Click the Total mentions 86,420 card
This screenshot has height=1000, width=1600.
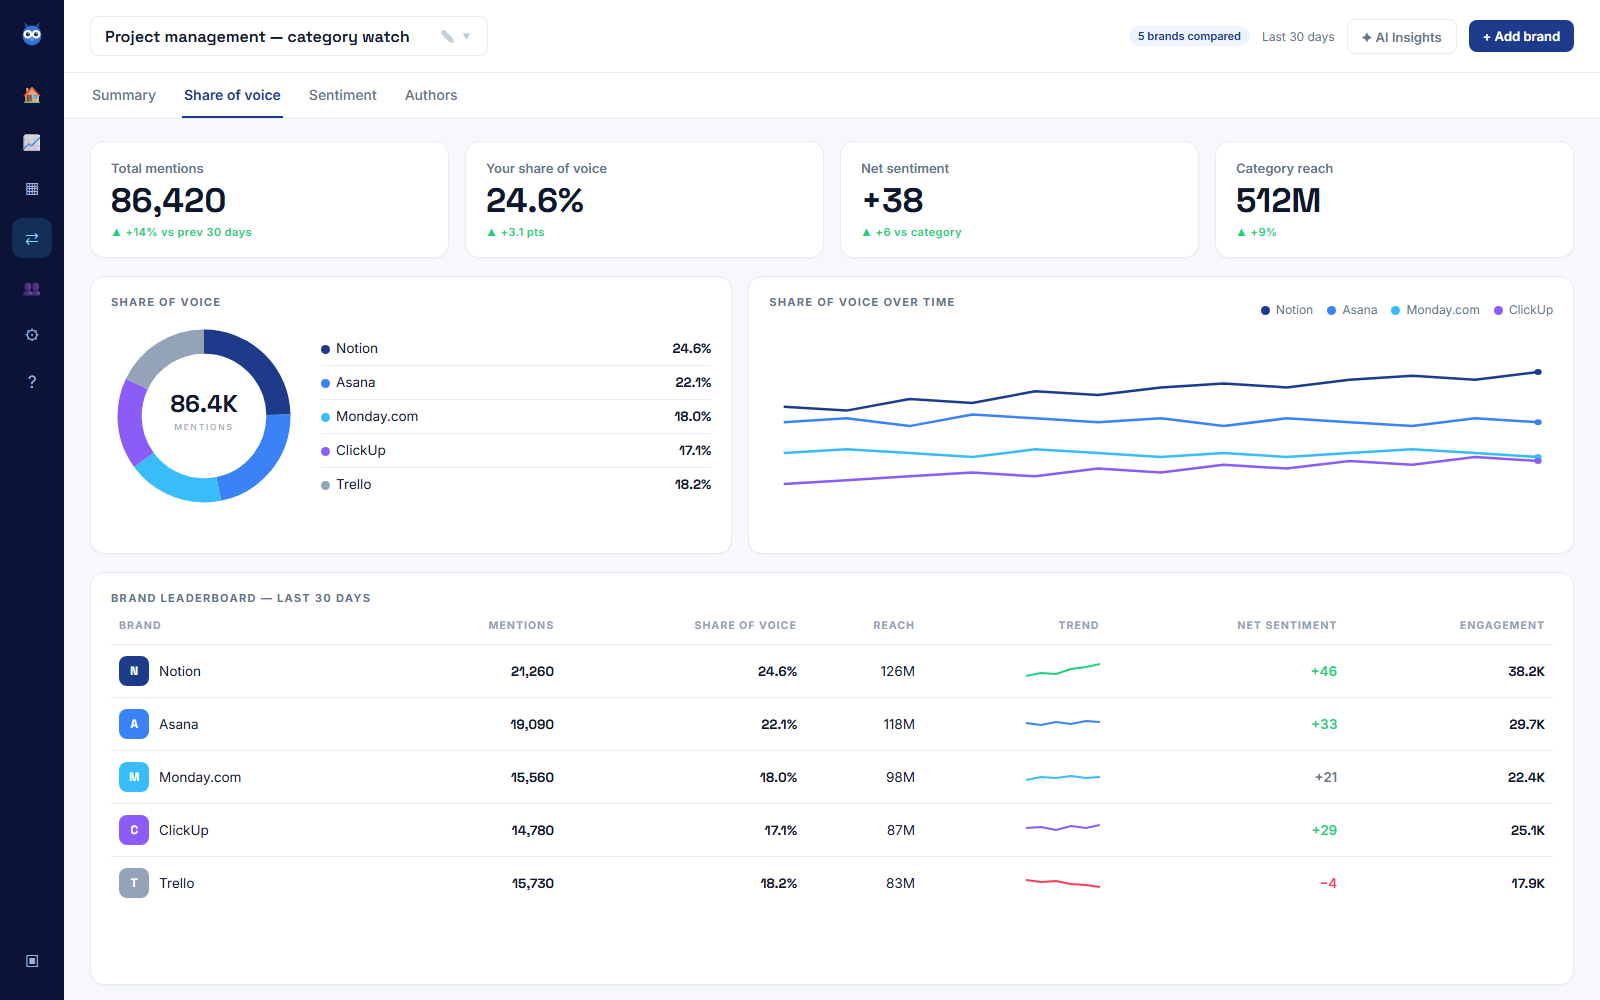pyautogui.click(x=269, y=199)
